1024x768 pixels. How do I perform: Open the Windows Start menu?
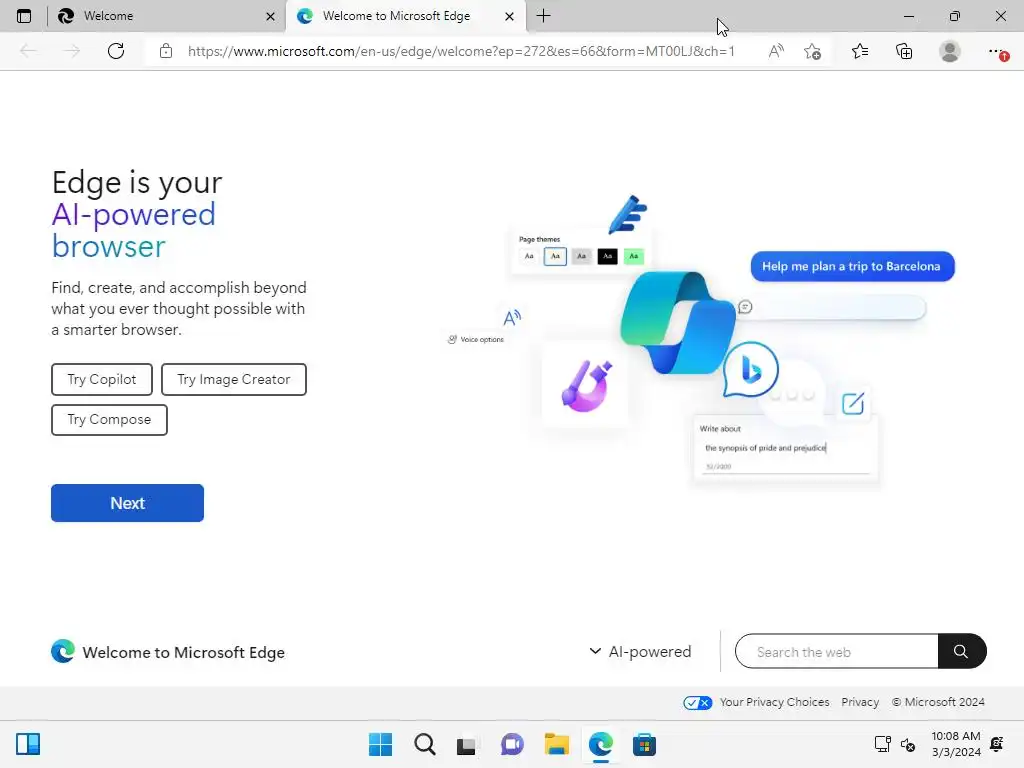click(x=380, y=744)
